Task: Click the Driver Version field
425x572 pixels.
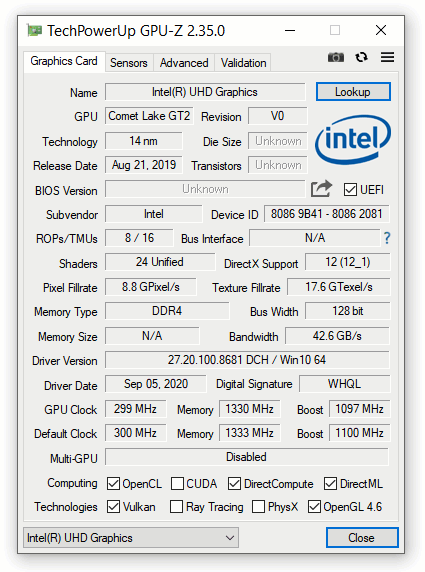Action: pos(247,360)
